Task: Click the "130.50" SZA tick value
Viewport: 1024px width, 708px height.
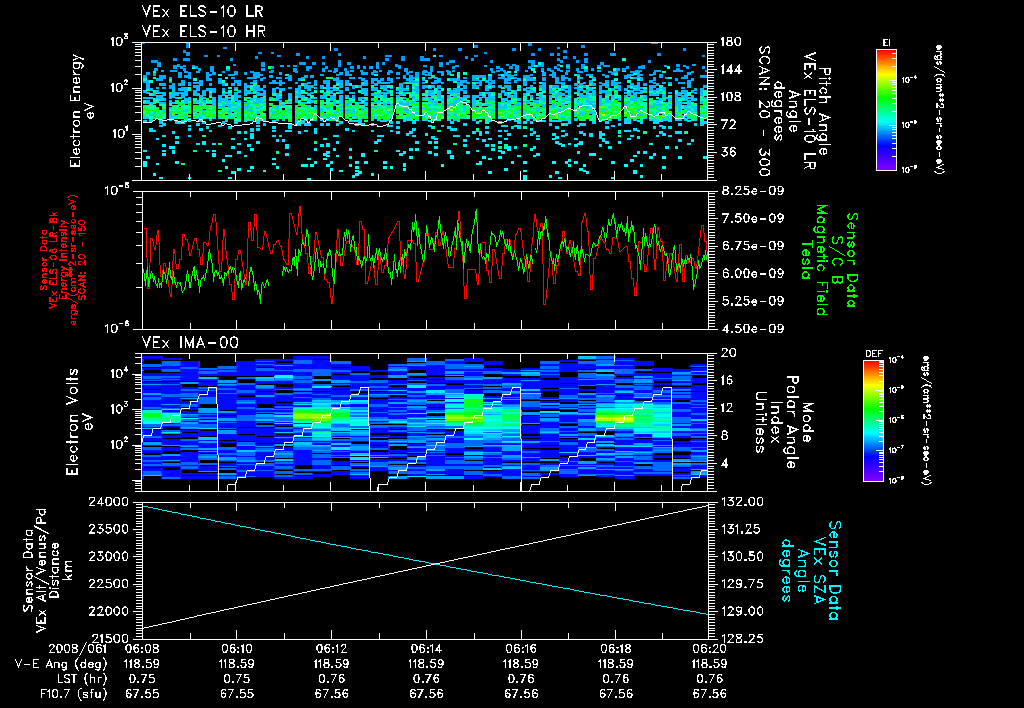Action: pyautogui.click(x=742, y=556)
